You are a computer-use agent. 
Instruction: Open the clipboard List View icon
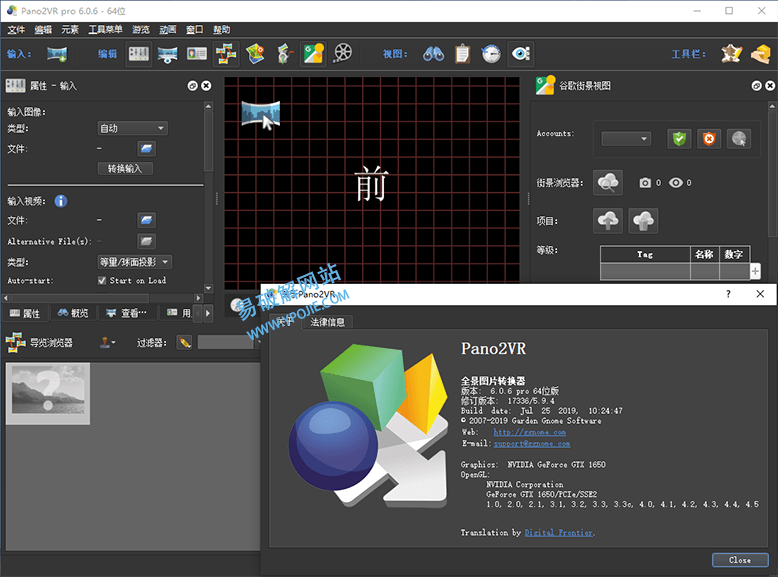pyautogui.click(x=462, y=54)
